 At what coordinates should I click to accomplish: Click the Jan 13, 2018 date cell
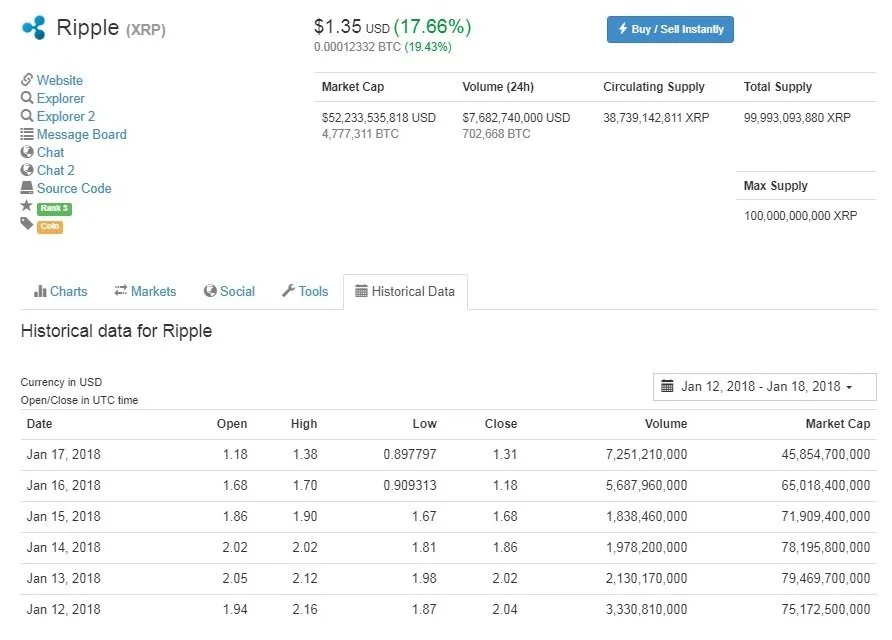pyautogui.click(x=64, y=579)
